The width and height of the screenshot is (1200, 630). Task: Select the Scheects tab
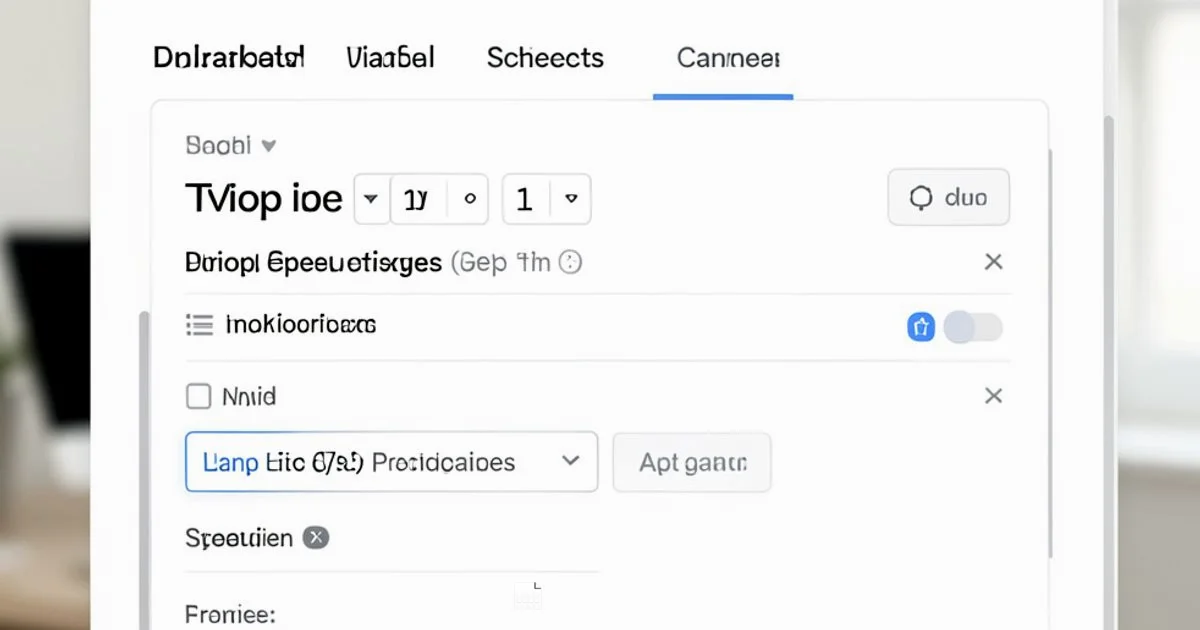click(x=545, y=58)
